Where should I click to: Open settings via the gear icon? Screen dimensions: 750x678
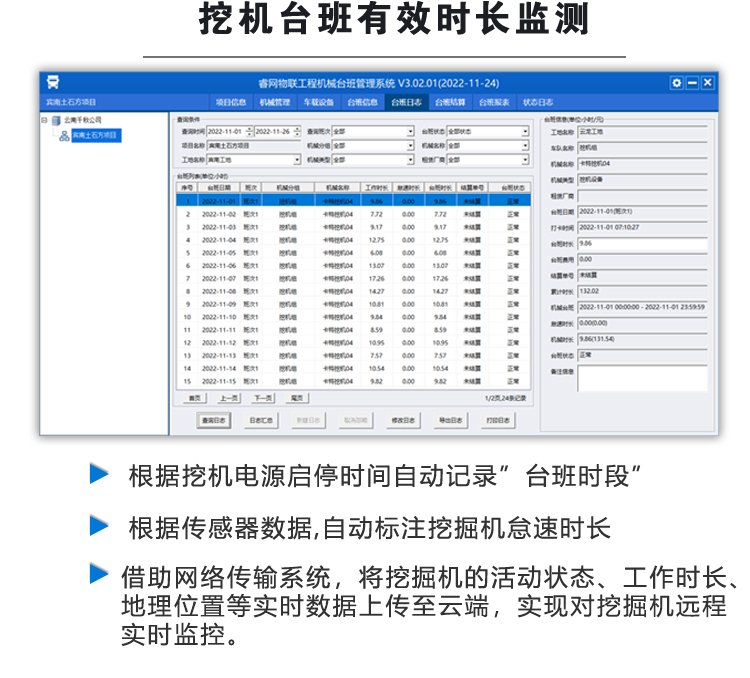point(676,83)
